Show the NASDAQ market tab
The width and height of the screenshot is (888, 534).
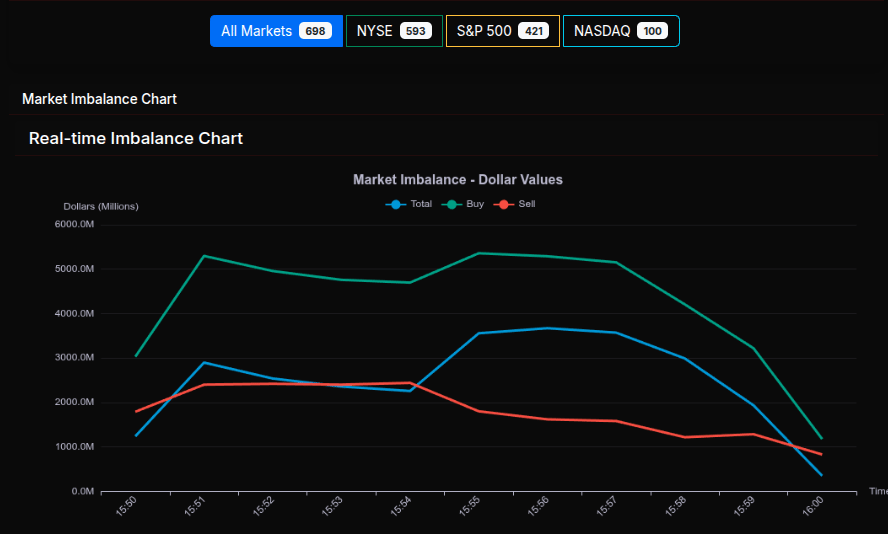tap(620, 31)
